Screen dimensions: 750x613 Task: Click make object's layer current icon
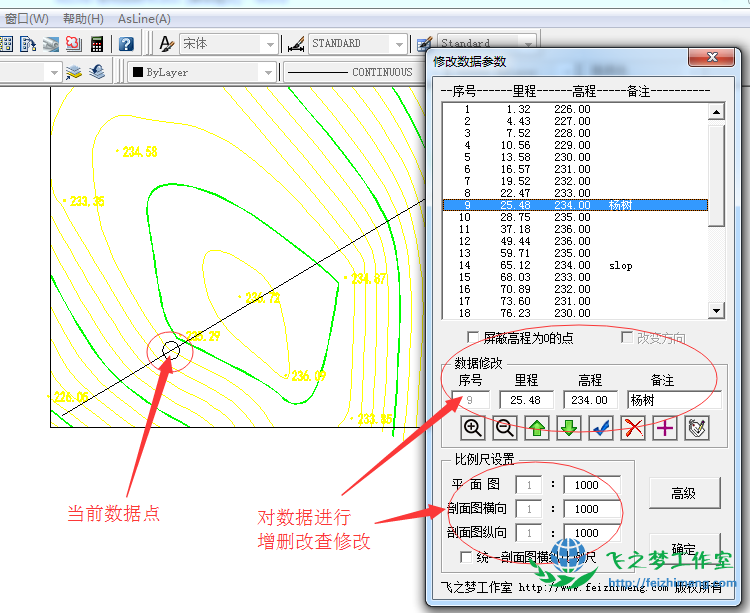pyautogui.click(x=74, y=72)
